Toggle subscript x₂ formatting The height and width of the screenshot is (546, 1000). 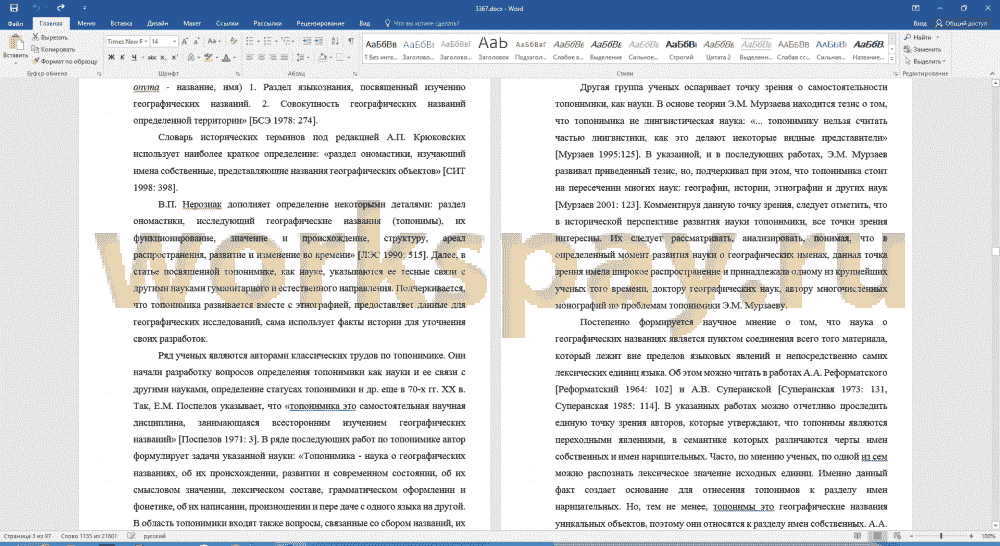pos(163,57)
